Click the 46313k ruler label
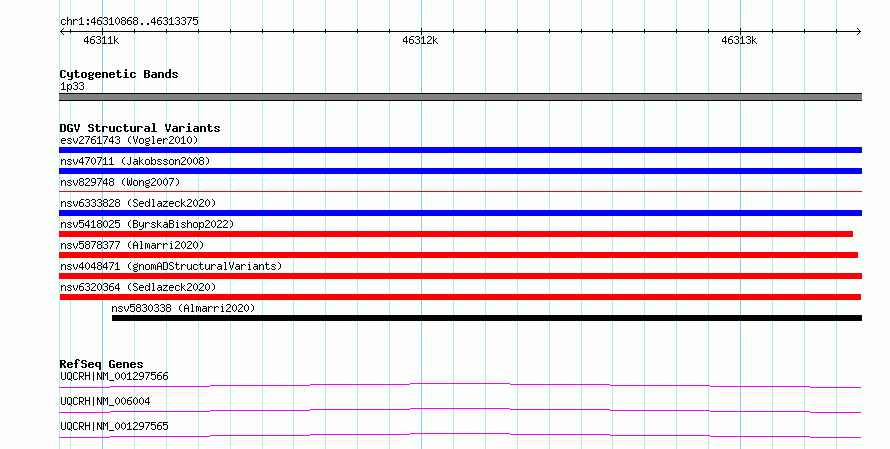Viewport: 890px width, 449px height. [739, 40]
